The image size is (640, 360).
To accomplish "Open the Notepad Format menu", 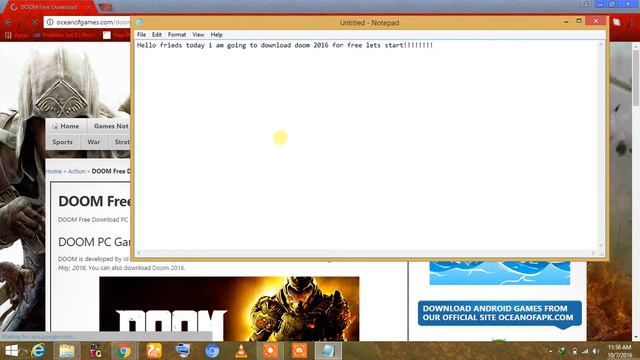I will click(x=177, y=35).
